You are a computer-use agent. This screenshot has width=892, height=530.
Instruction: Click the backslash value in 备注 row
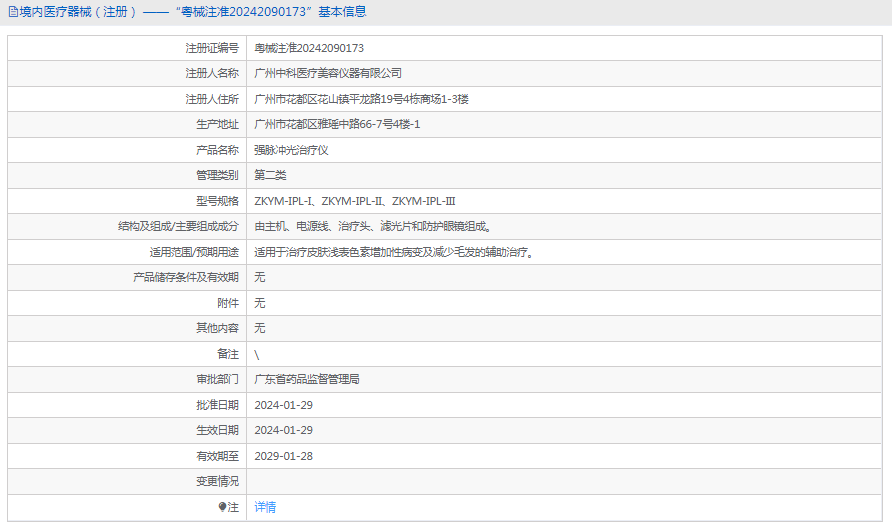point(257,355)
